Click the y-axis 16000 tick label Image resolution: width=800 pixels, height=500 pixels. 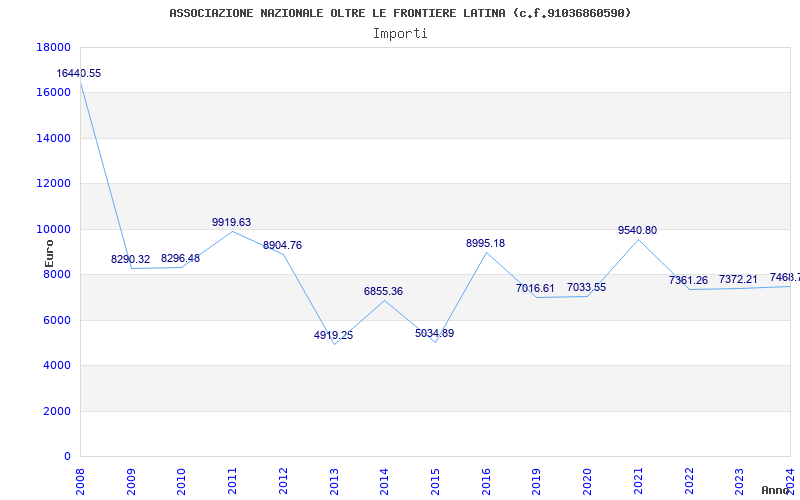click(54, 93)
